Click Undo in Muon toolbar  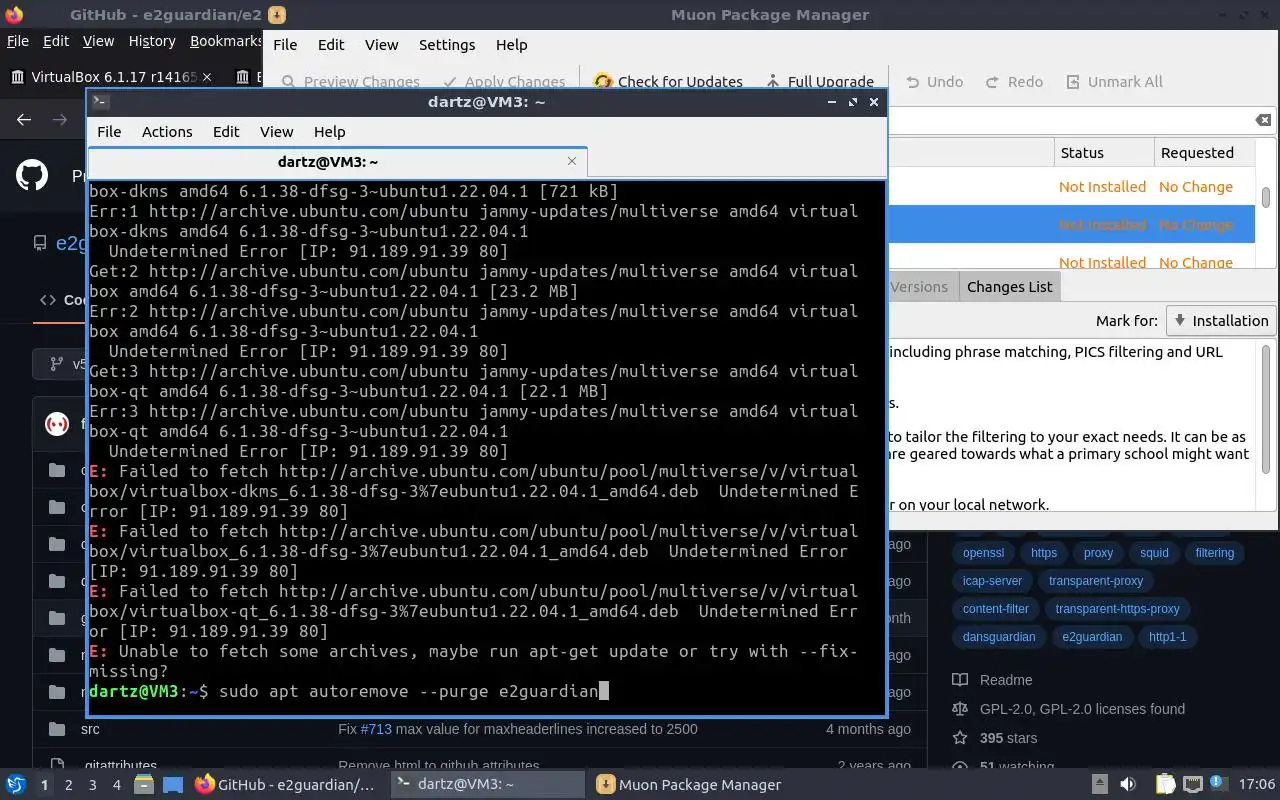[x=934, y=82]
